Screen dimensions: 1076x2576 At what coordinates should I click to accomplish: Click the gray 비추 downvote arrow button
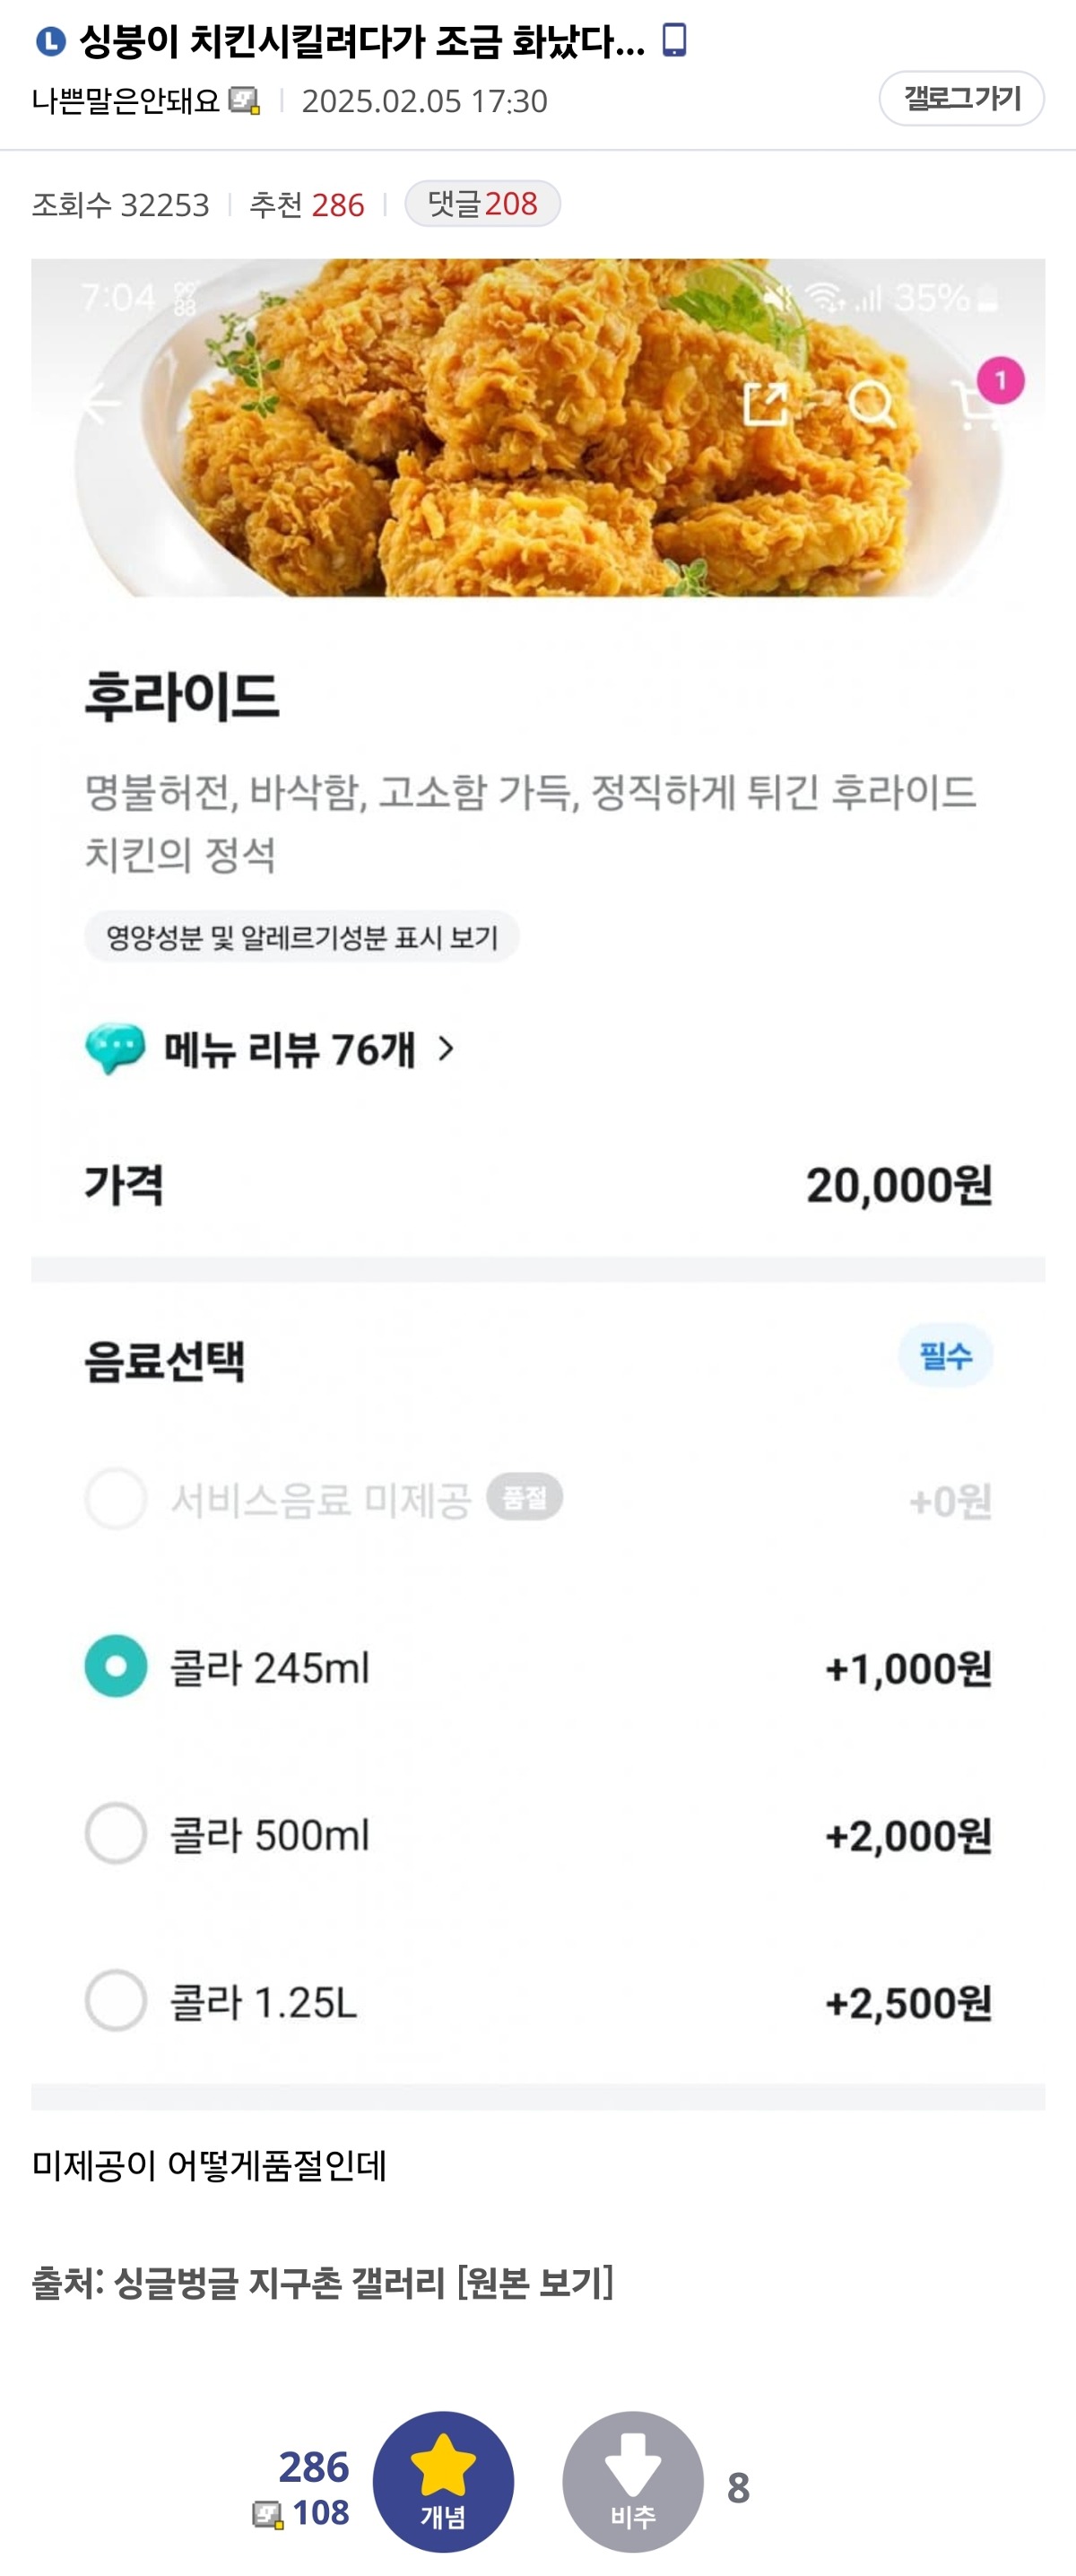coord(633,2482)
